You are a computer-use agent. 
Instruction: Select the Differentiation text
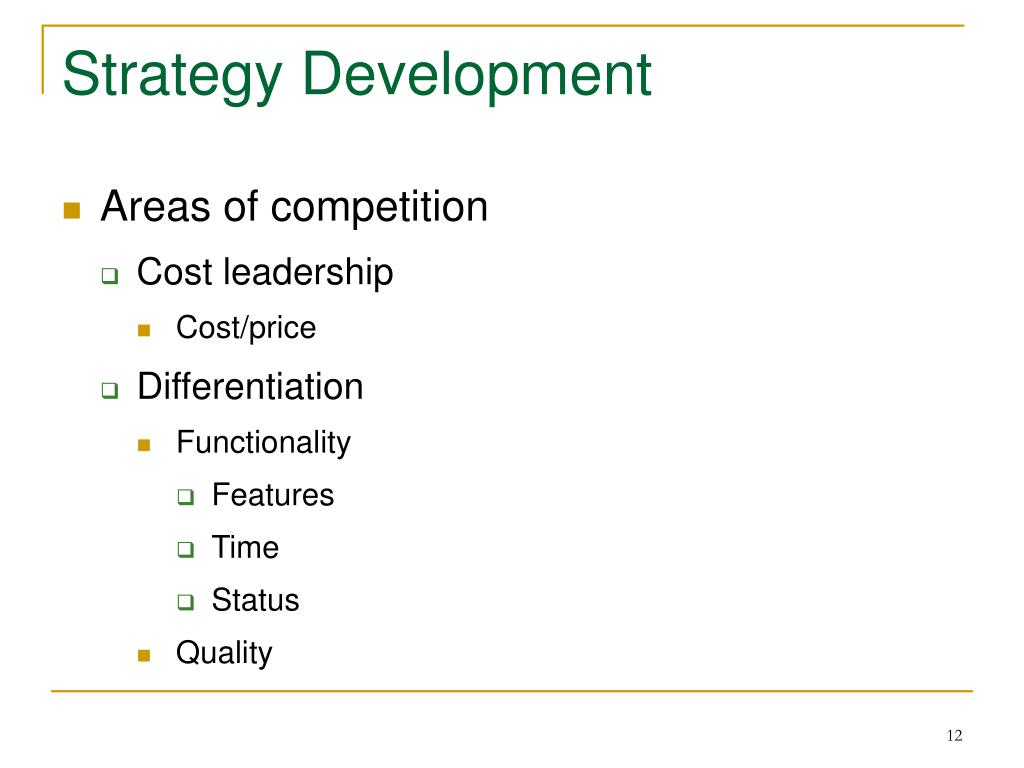(x=250, y=387)
